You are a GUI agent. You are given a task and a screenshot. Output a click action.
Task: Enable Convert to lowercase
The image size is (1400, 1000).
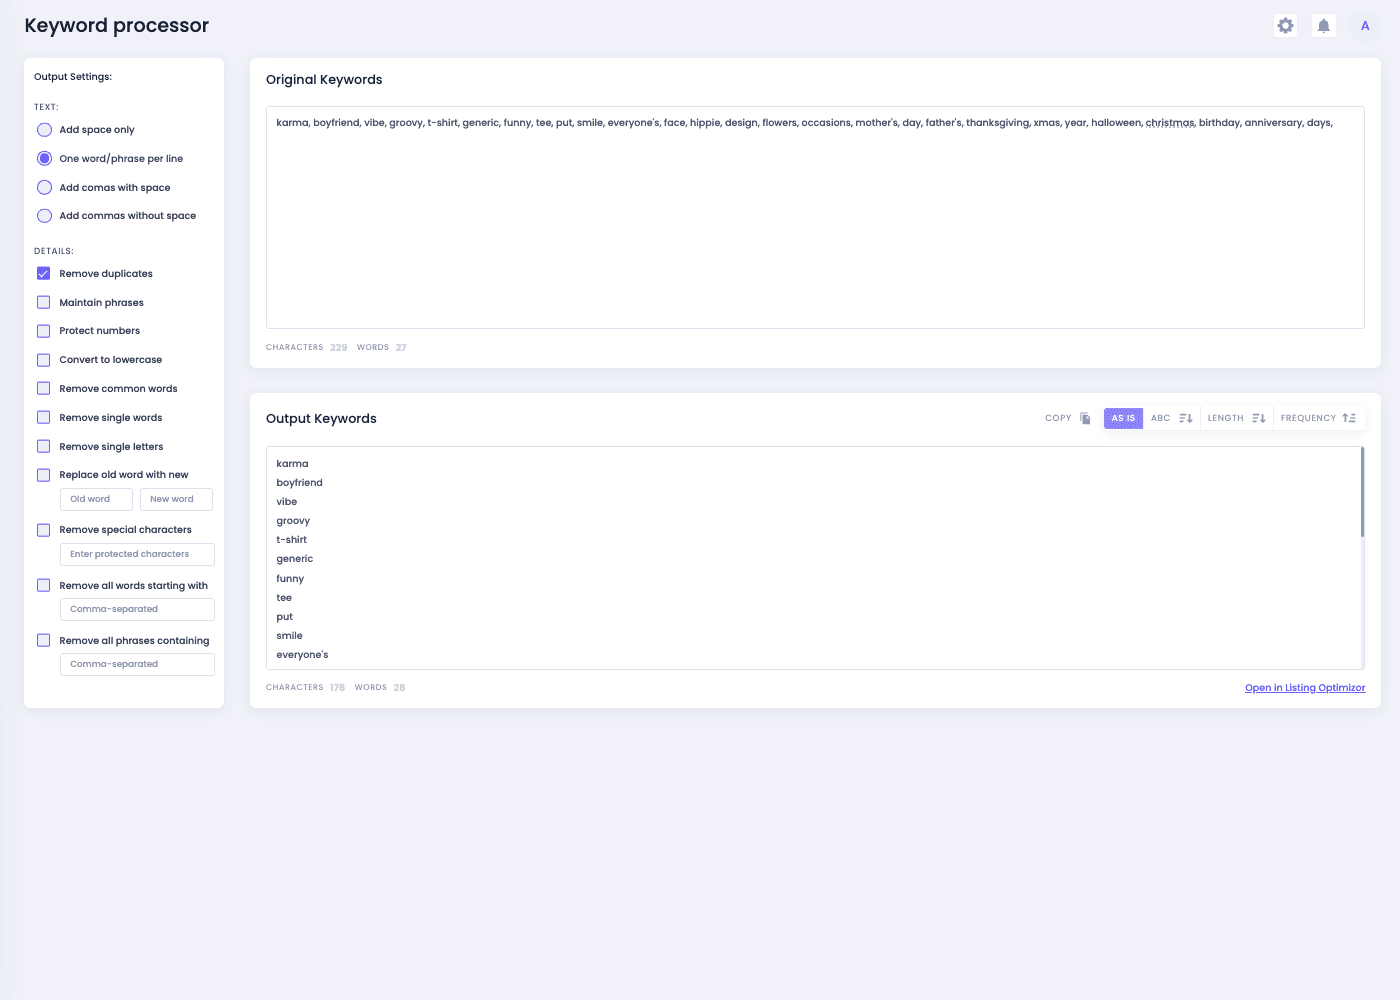click(44, 359)
